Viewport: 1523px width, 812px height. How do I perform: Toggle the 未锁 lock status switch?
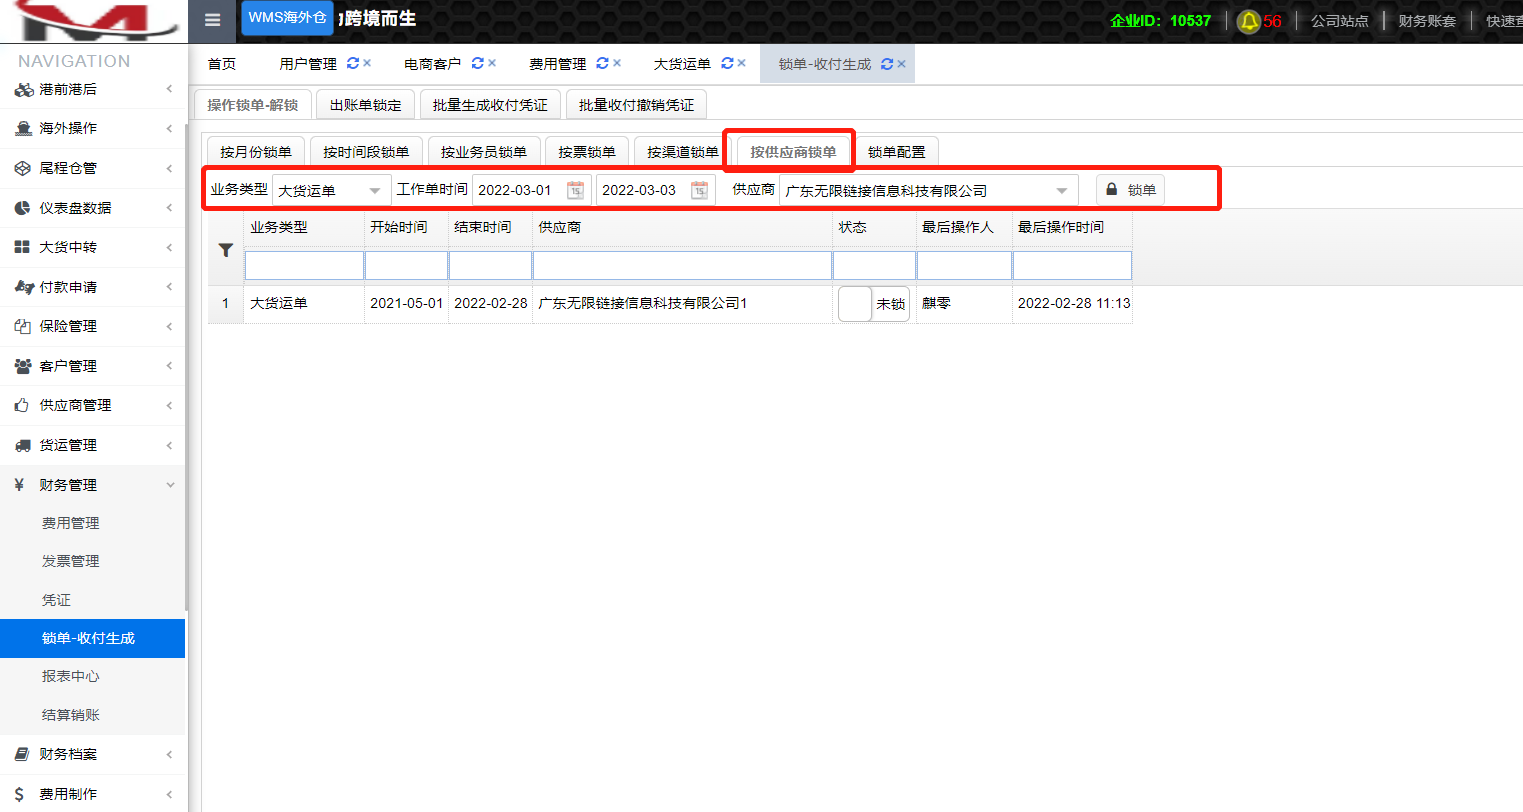click(x=873, y=304)
